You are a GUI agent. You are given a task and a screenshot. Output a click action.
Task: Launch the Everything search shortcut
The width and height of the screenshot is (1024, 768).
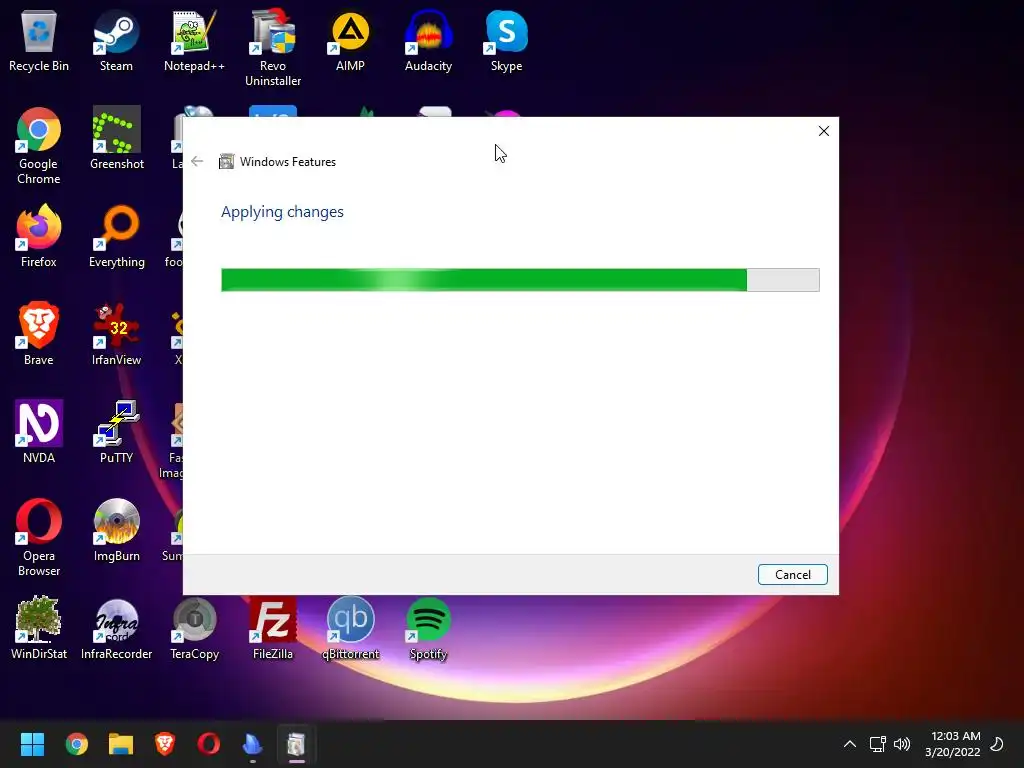(116, 236)
